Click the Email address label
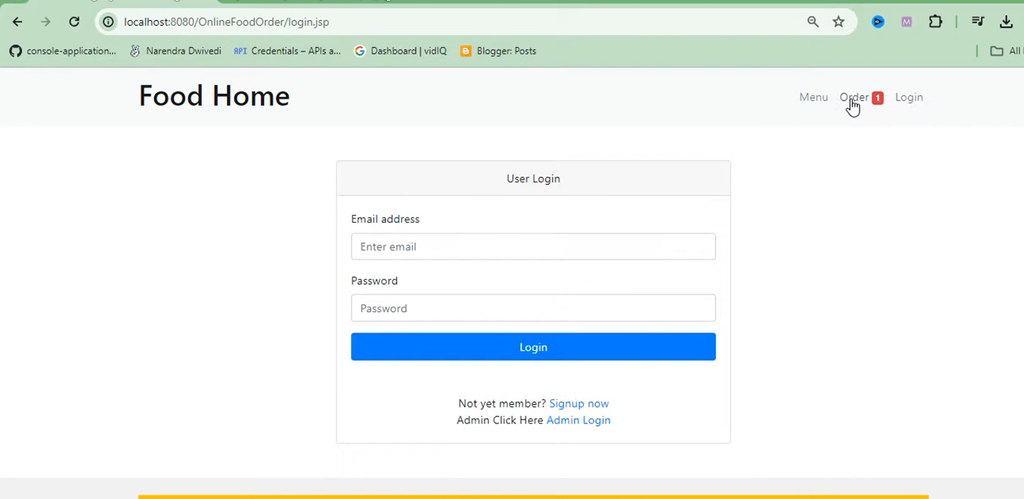 click(385, 219)
